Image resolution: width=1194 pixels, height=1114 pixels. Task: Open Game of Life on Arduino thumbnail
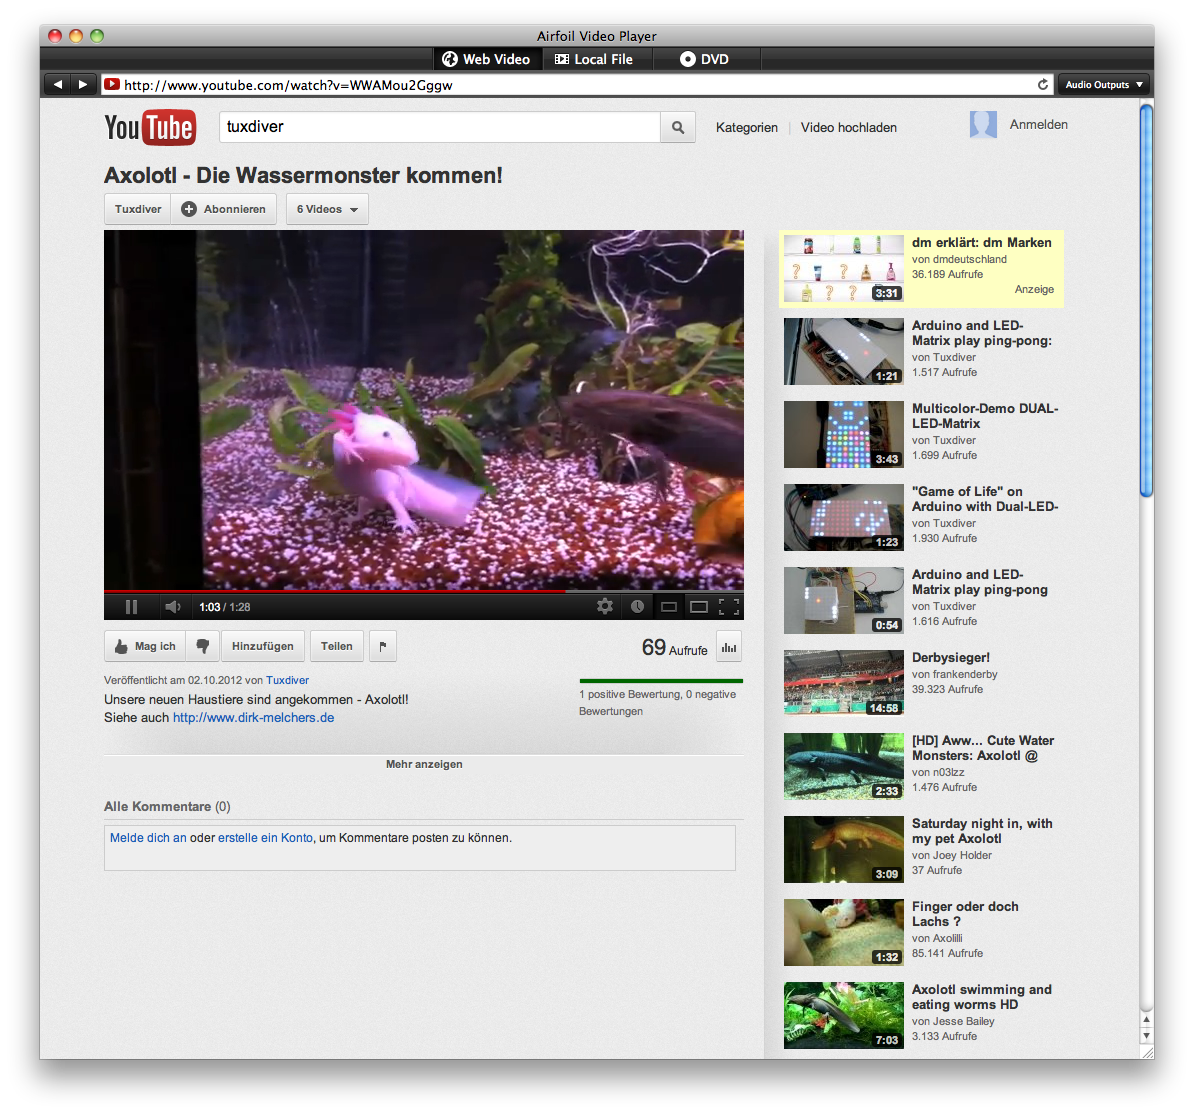(844, 518)
